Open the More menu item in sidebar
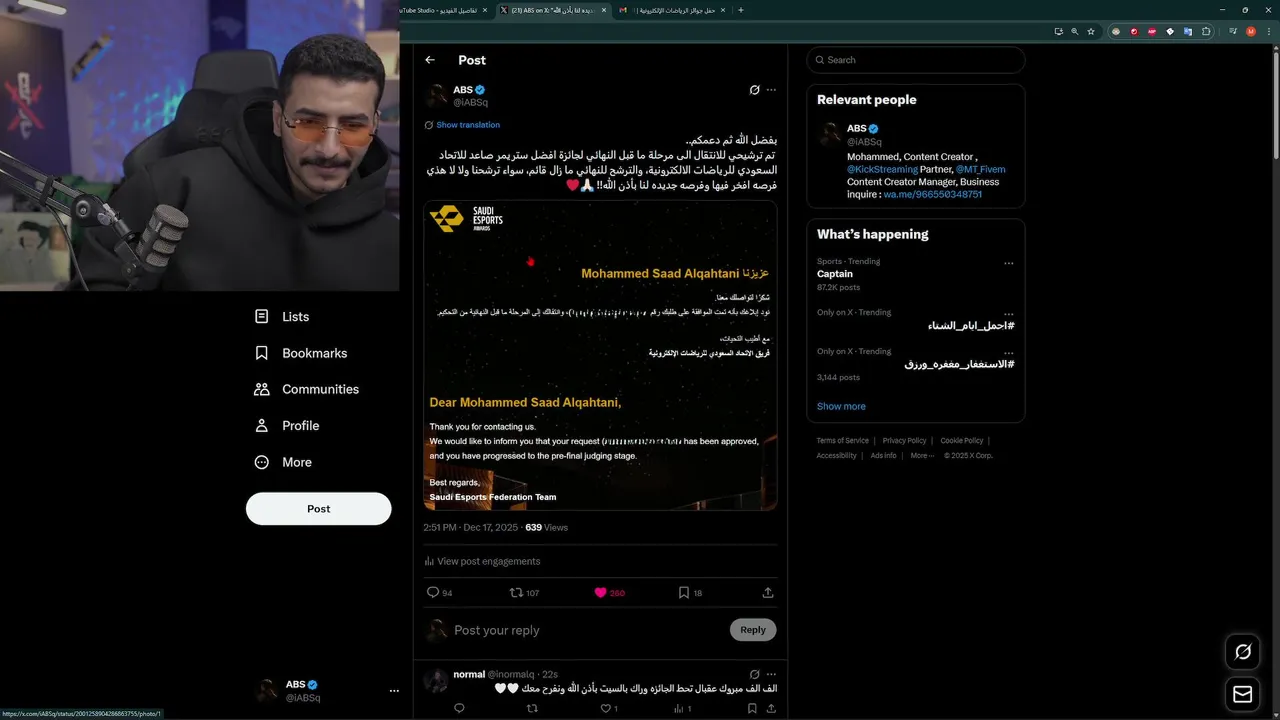 point(283,462)
